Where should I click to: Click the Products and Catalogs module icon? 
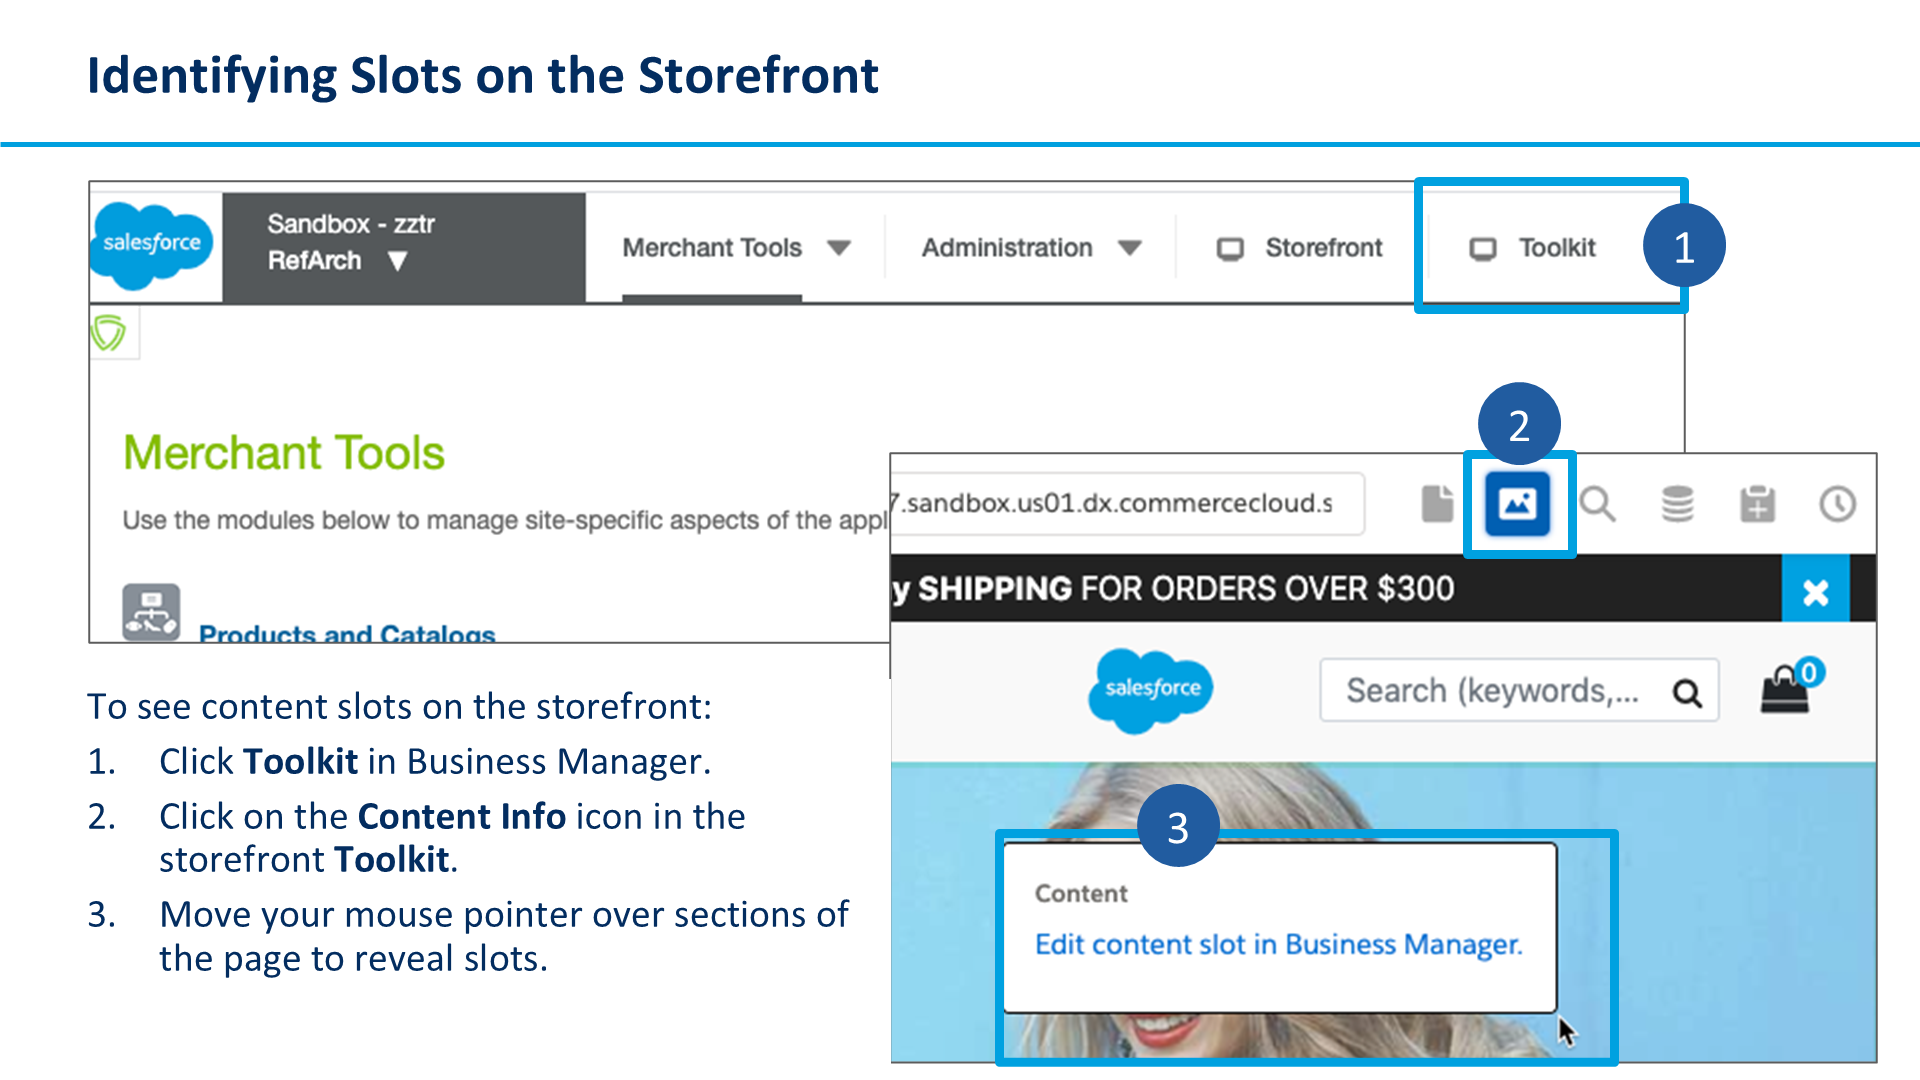(x=151, y=611)
